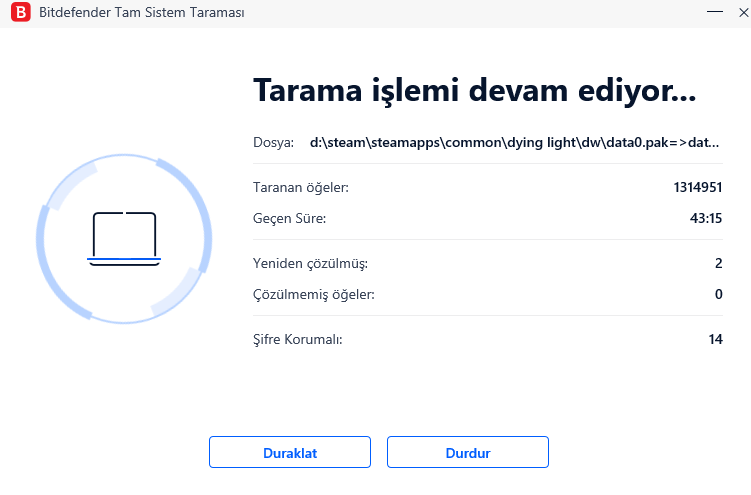Pause the scan with the Duraklat button

pos(290,452)
